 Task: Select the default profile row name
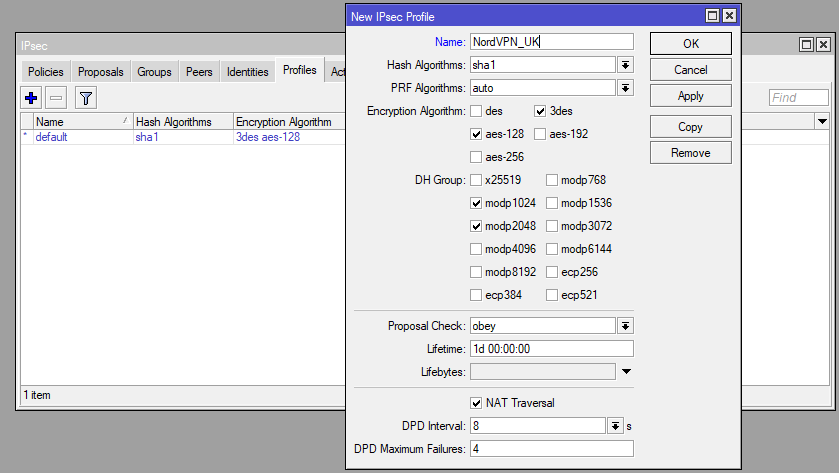pyautogui.click(x=51, y=137)
